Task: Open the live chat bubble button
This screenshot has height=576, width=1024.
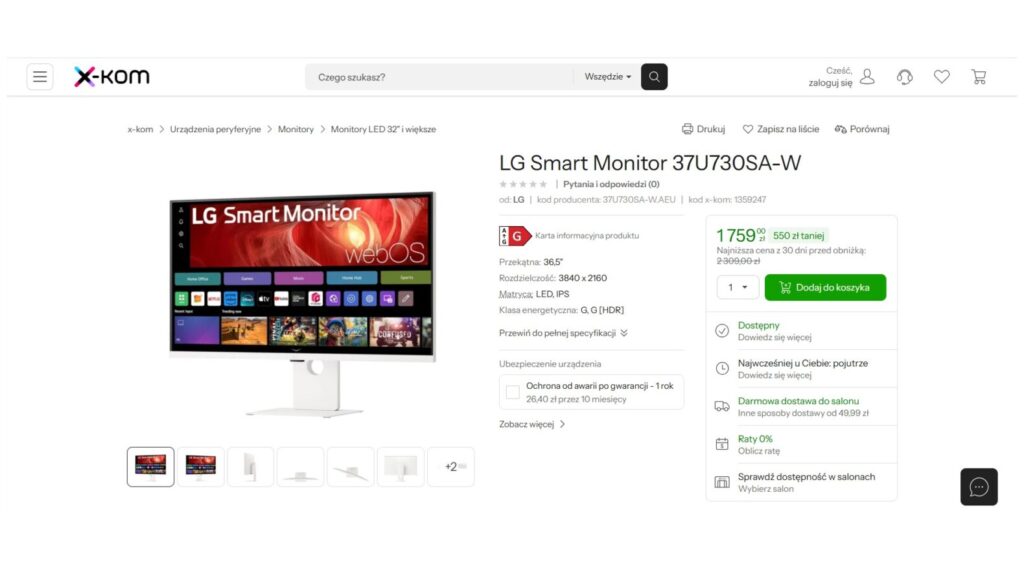Action: pos(979,487)
